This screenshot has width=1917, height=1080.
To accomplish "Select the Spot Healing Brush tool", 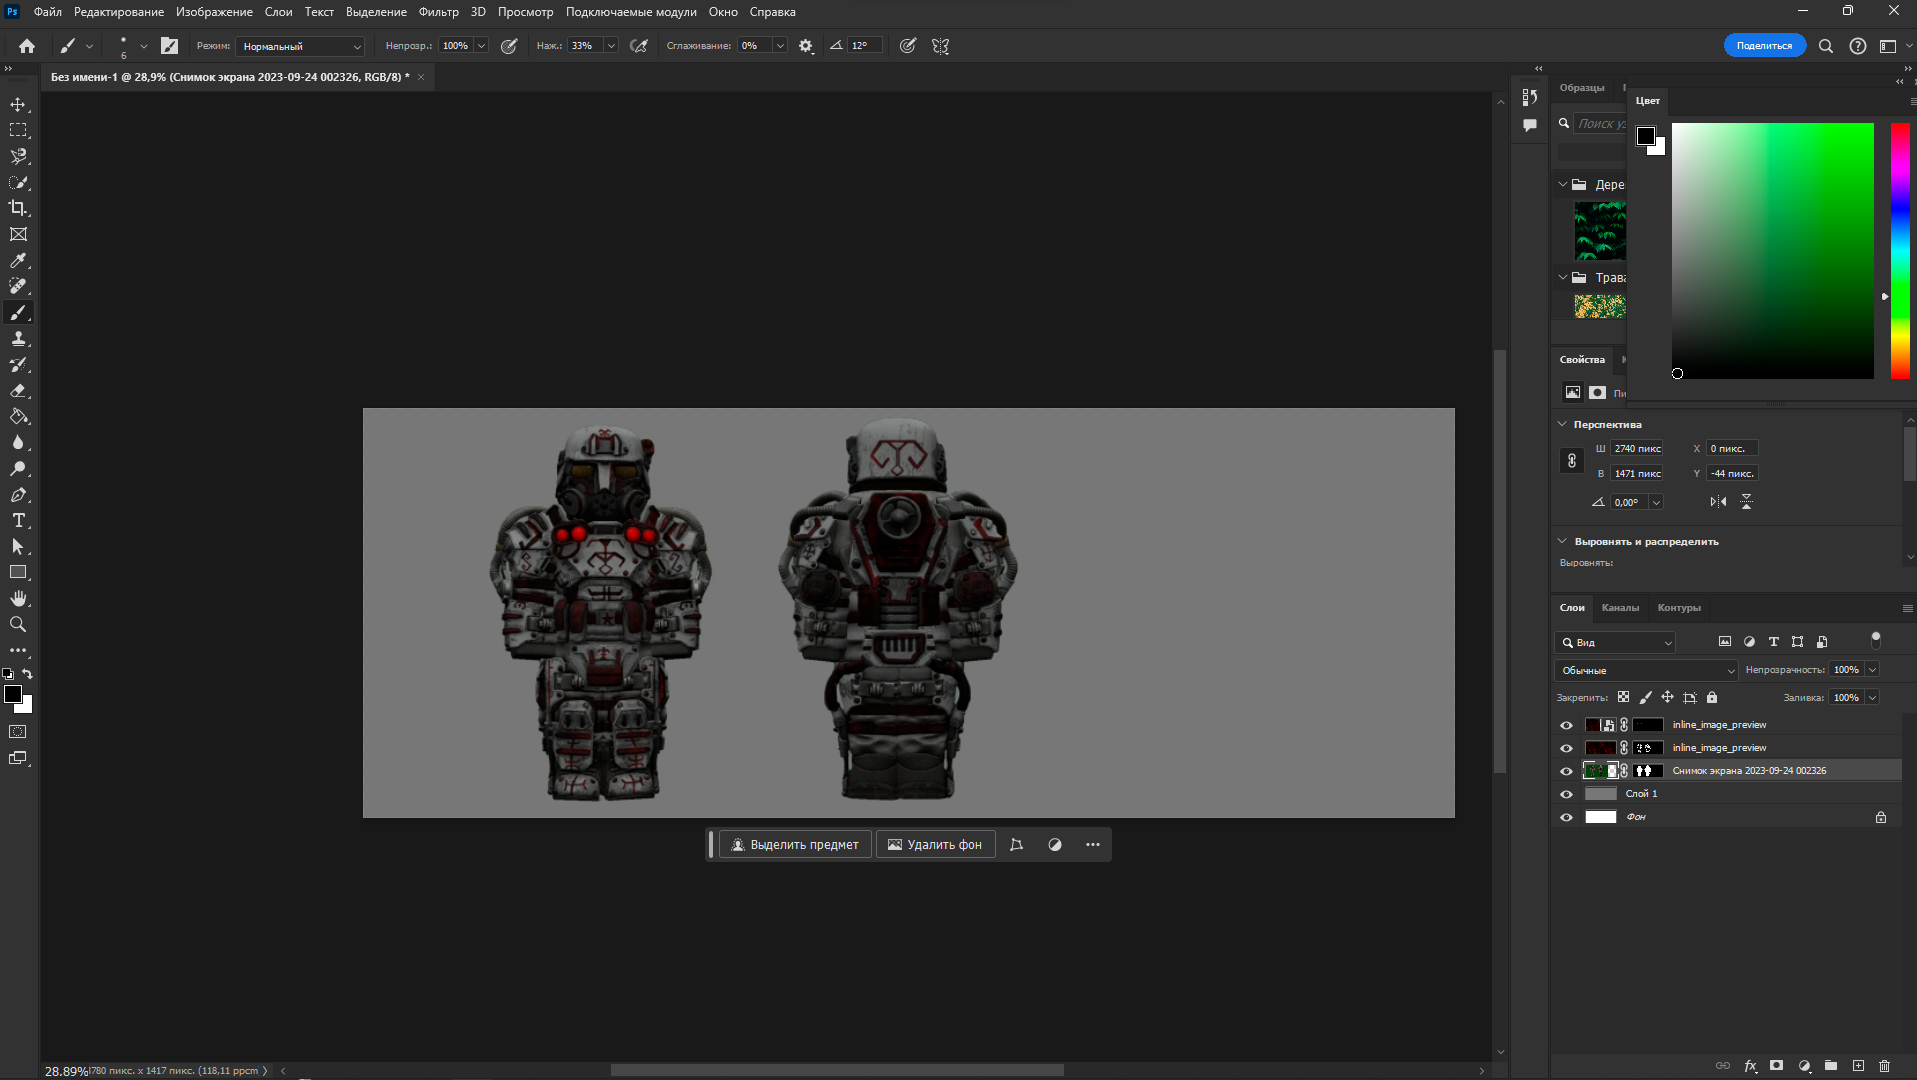I will tap(18, 286).
